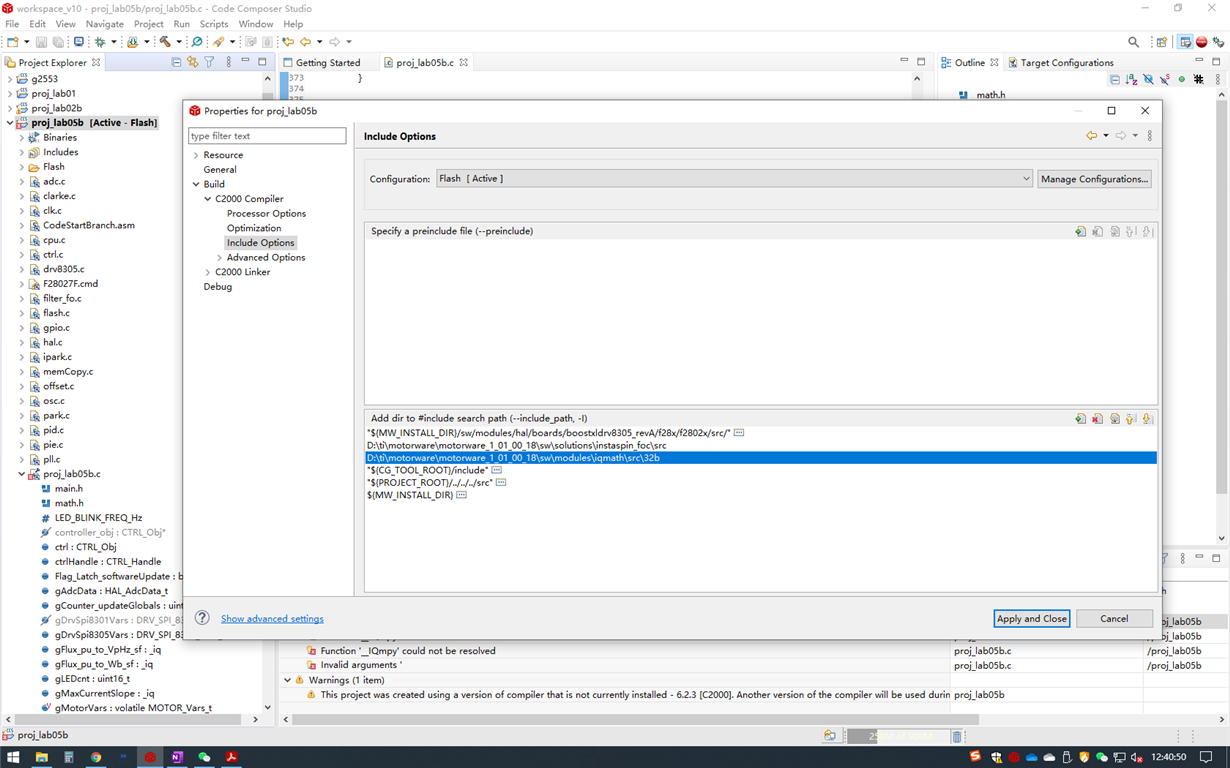Cancel the Properties dialog
1230x768 pixels.
pyautogui.click(x=1114, y=619)
